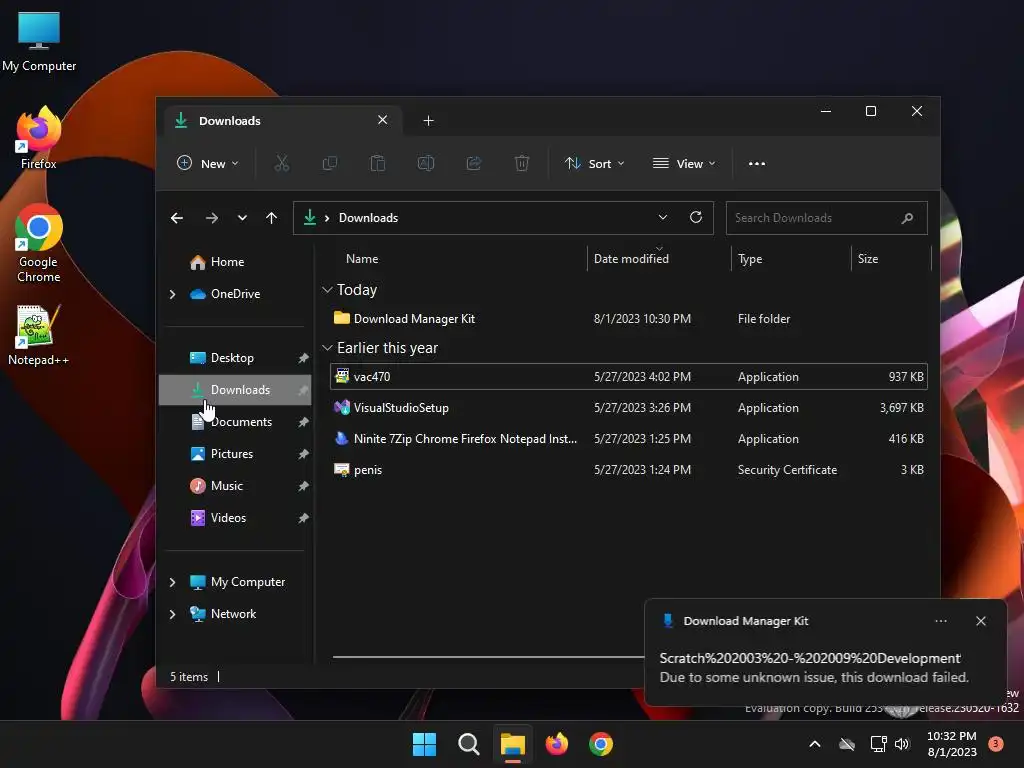The width and height of the screenshot is (1024, 768).
Task: Open the New item dropdown
Action: (208, 163)
